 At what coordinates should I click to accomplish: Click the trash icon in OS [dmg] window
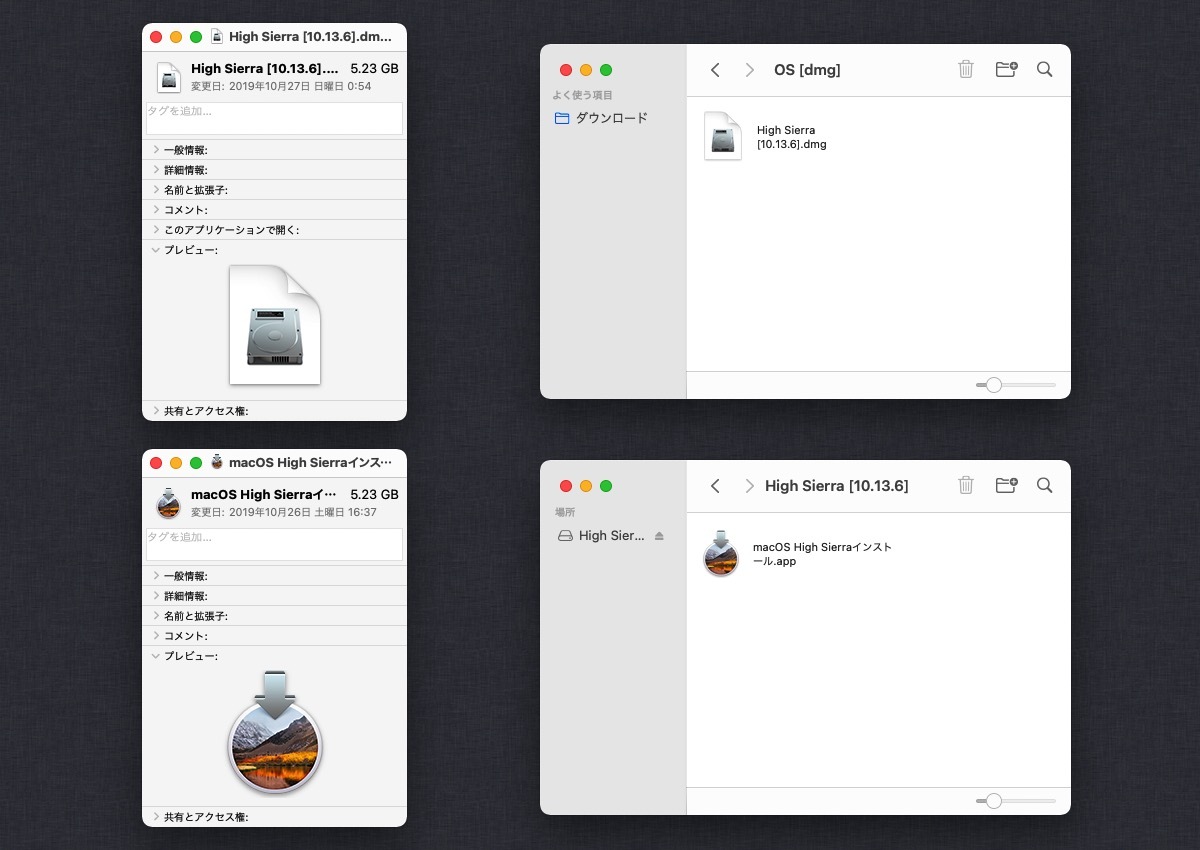click(965, 69)
